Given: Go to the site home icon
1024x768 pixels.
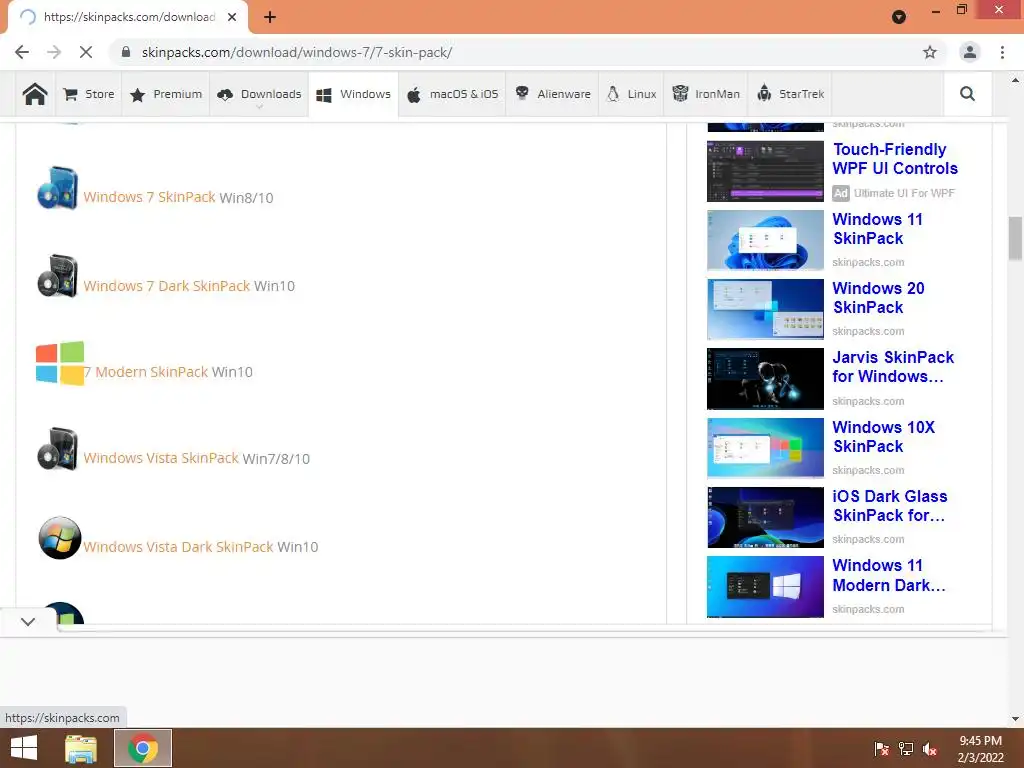Looking at the screenshot, I should [x=35, y=94].
